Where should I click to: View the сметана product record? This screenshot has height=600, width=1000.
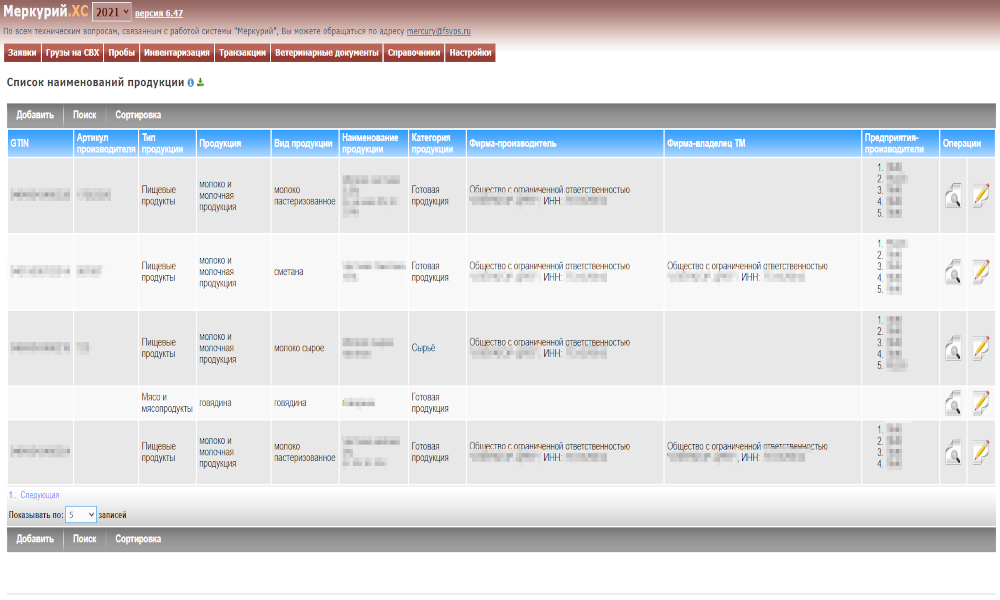click(x=953, y=272)
